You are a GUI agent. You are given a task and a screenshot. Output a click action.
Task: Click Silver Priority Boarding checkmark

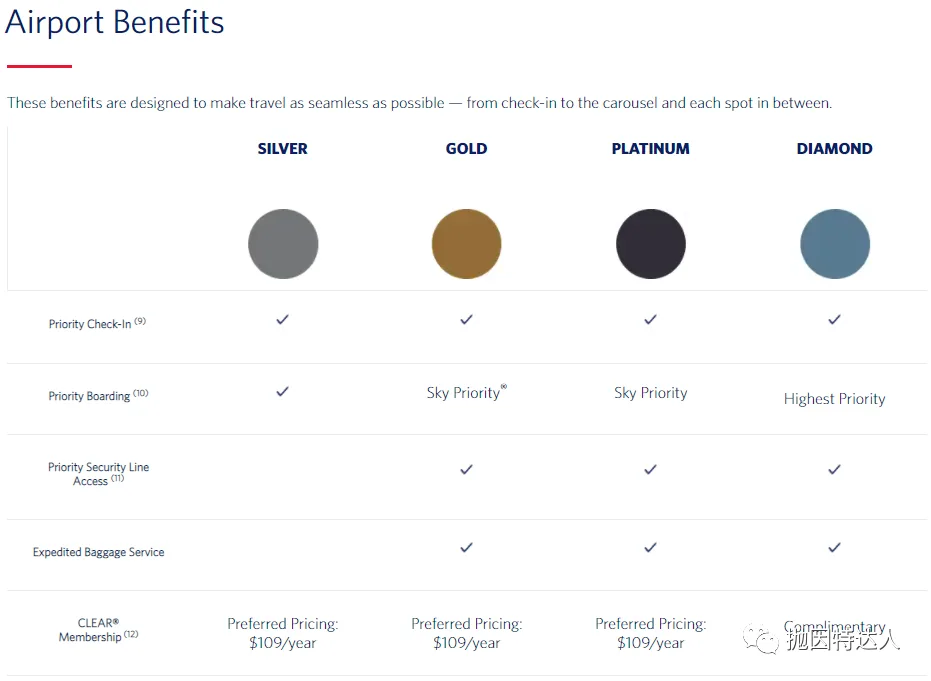[283, 391]
